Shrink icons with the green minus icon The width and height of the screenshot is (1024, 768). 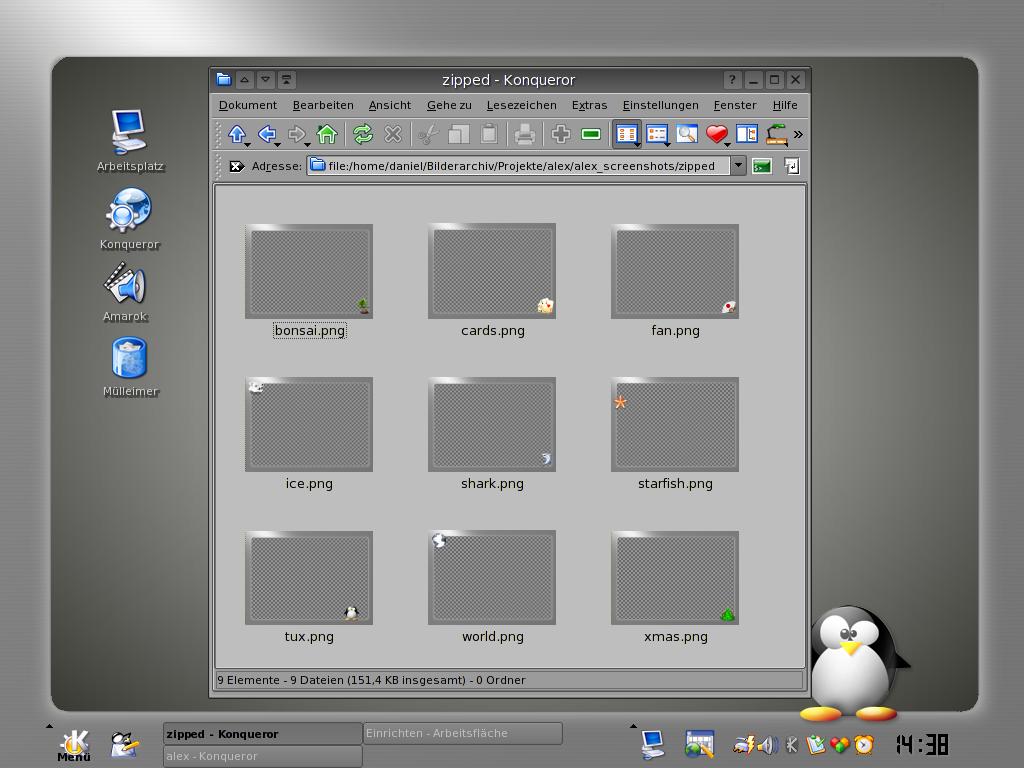click(x=591, y=134)
